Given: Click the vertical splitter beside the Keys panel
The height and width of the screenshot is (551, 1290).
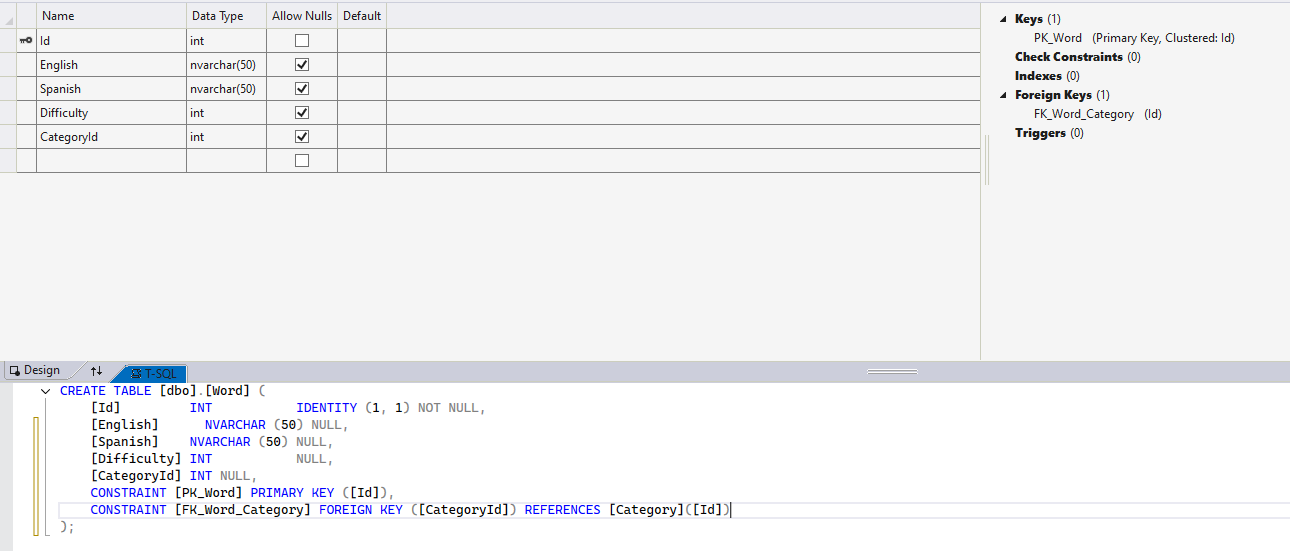Looking at the screenshot, I should (x=986, y=160).
